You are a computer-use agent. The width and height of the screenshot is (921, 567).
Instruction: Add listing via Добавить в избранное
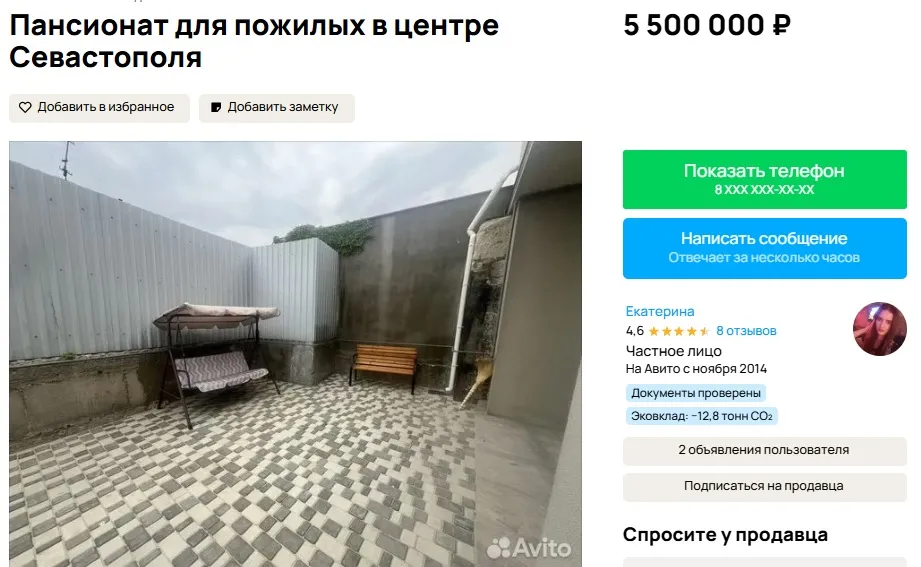point(99,108)
